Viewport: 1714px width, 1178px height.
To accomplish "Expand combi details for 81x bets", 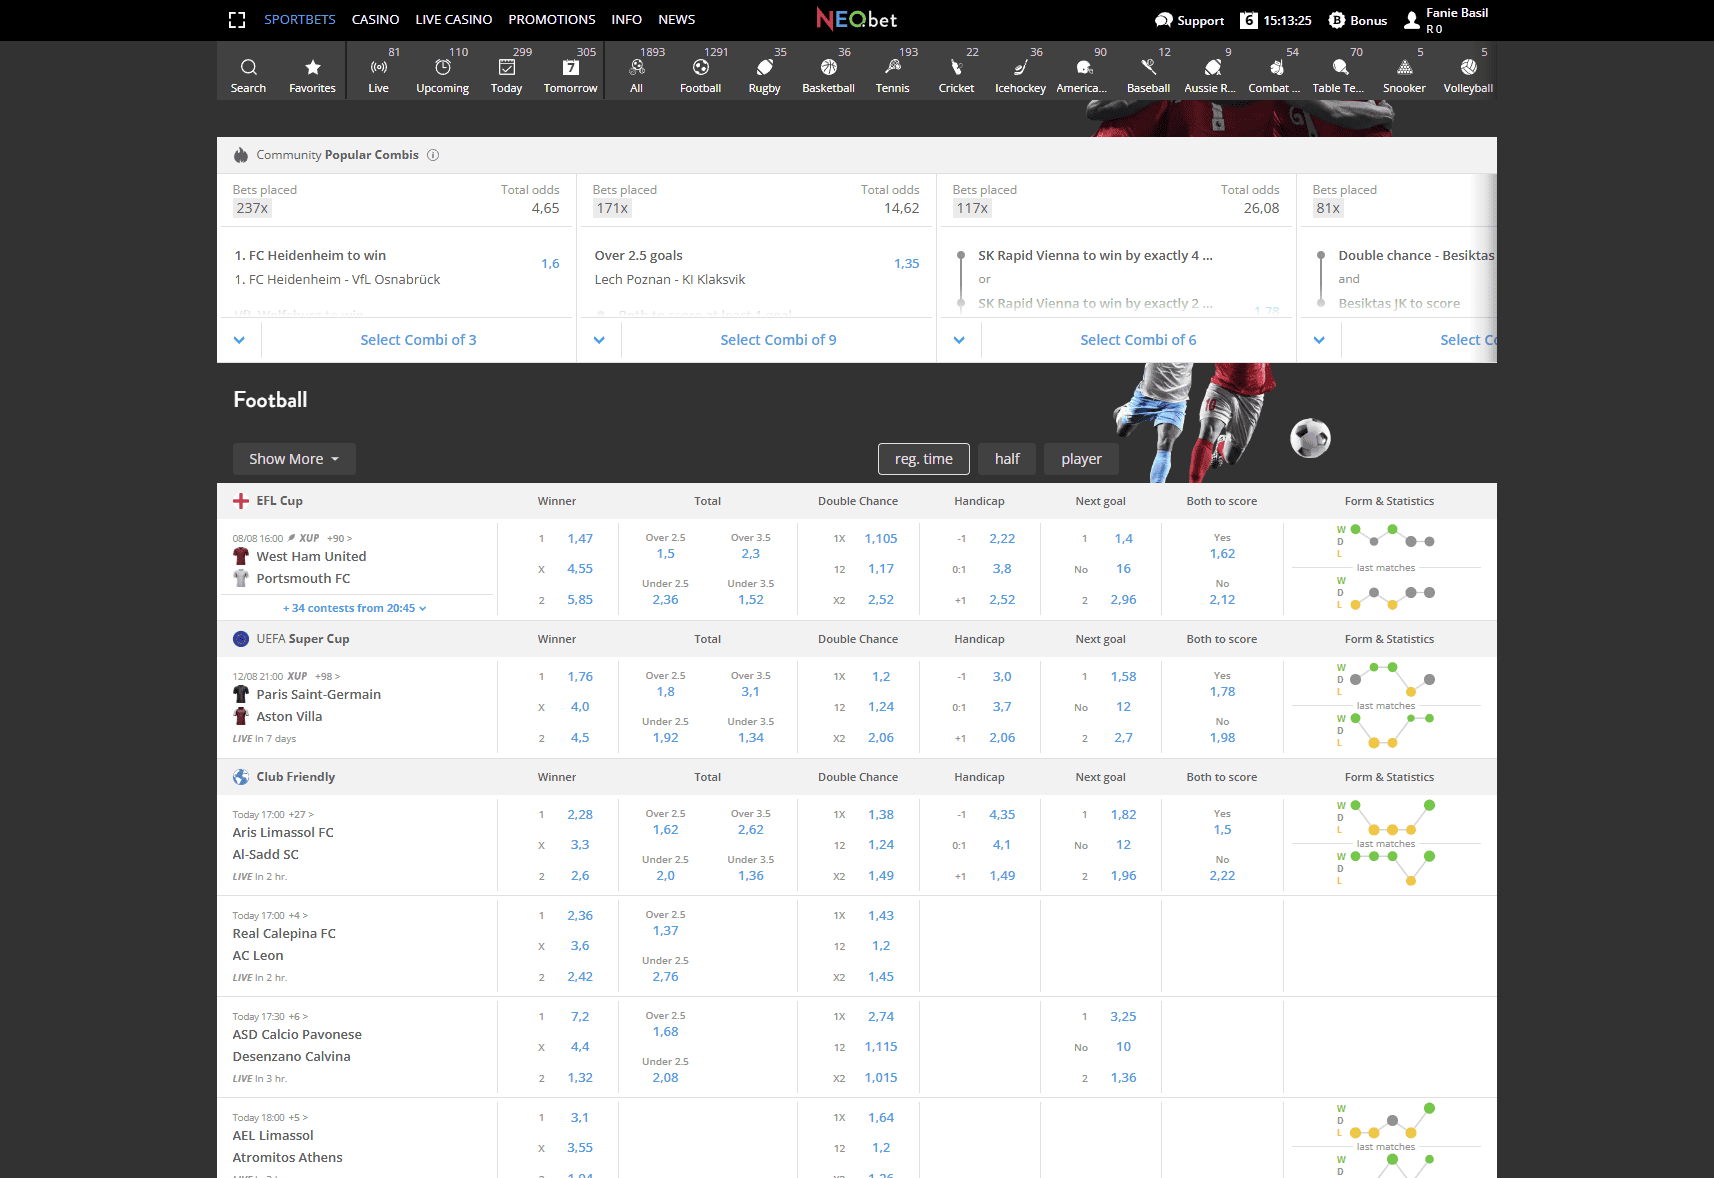I will tap(1319, 340).
